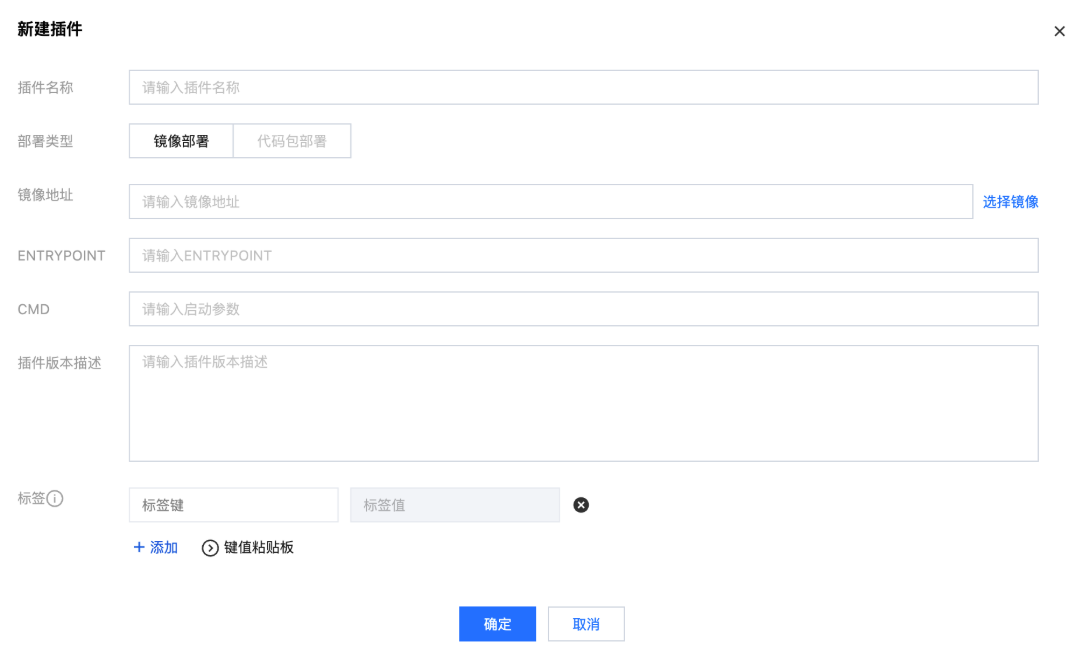Click the plus icon to add a tag
1085x655 pixels.
tap(139, 547)
